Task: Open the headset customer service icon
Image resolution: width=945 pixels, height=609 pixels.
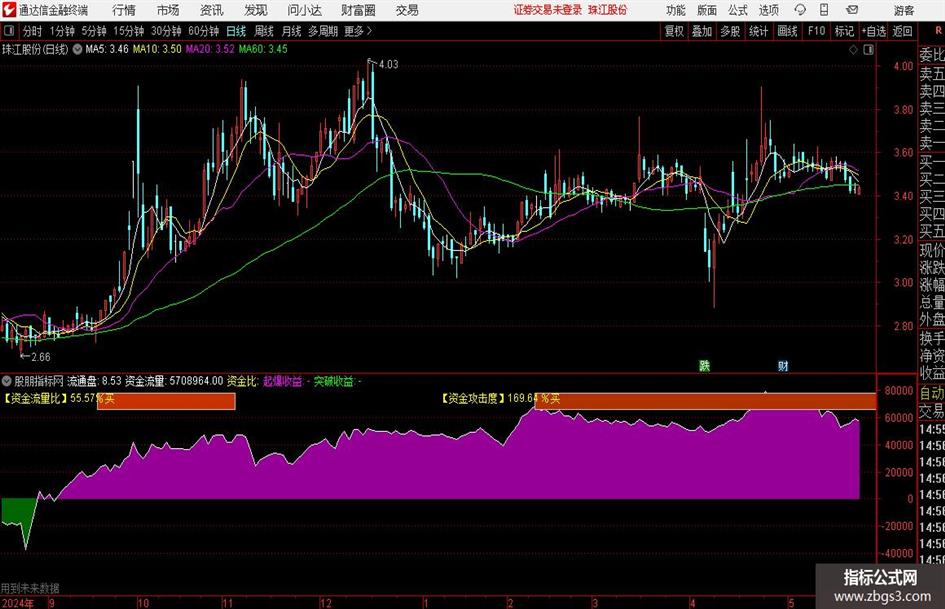Action: [800, 10]
